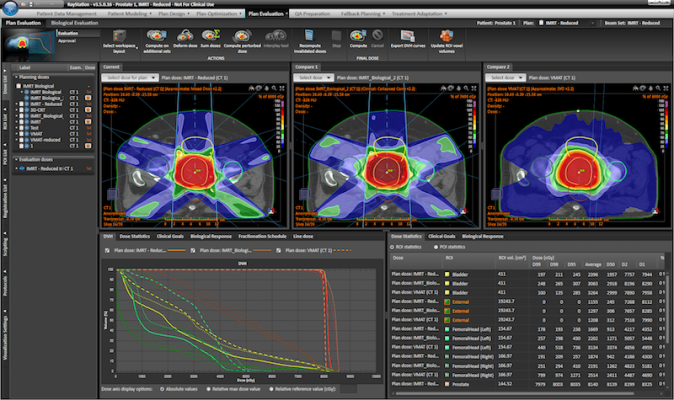Click the Sum doses icon
674x400 pixels.
(208, 36)
